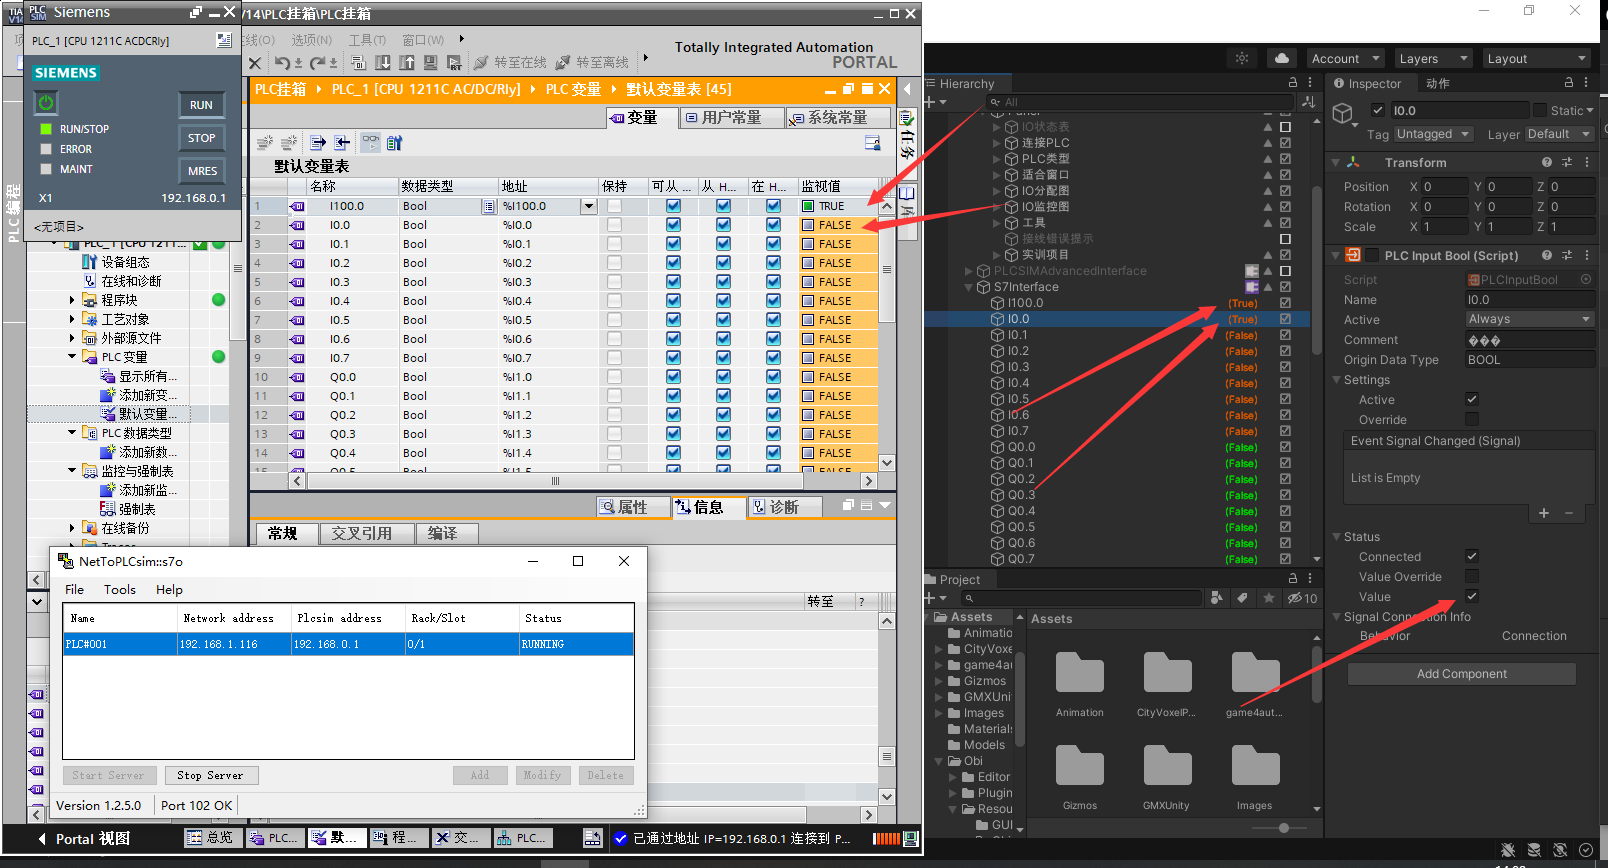Toggle the PLC Input Bool script enable checkbox
The image size is (1608, 868).
pyautogui.click(x=1373, y=255)
